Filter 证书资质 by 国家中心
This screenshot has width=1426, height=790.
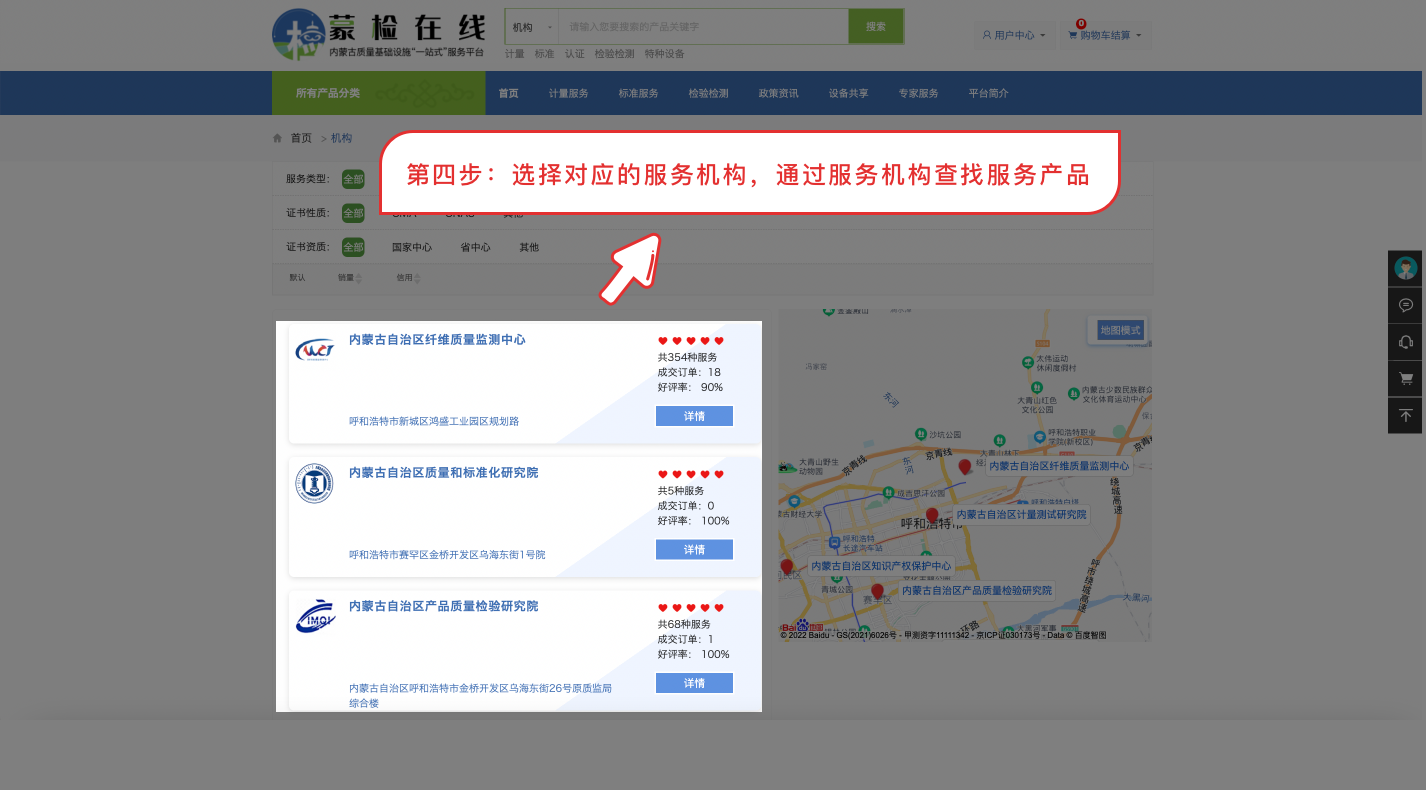[412, 247]
